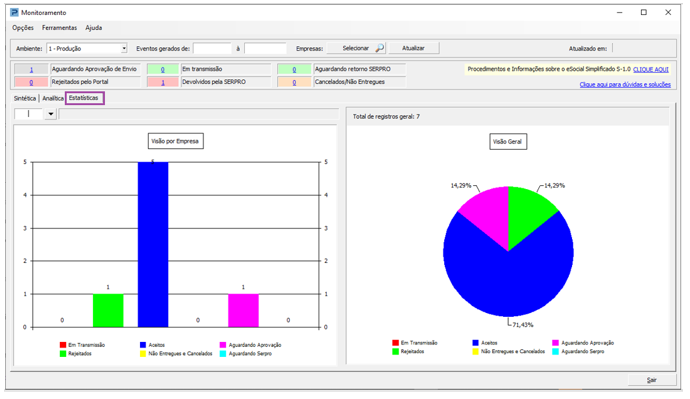The height and width of the screenshot is (399, 690).
Task: Expand the company selector dropdown arrow
Action: tap(51, 114)
